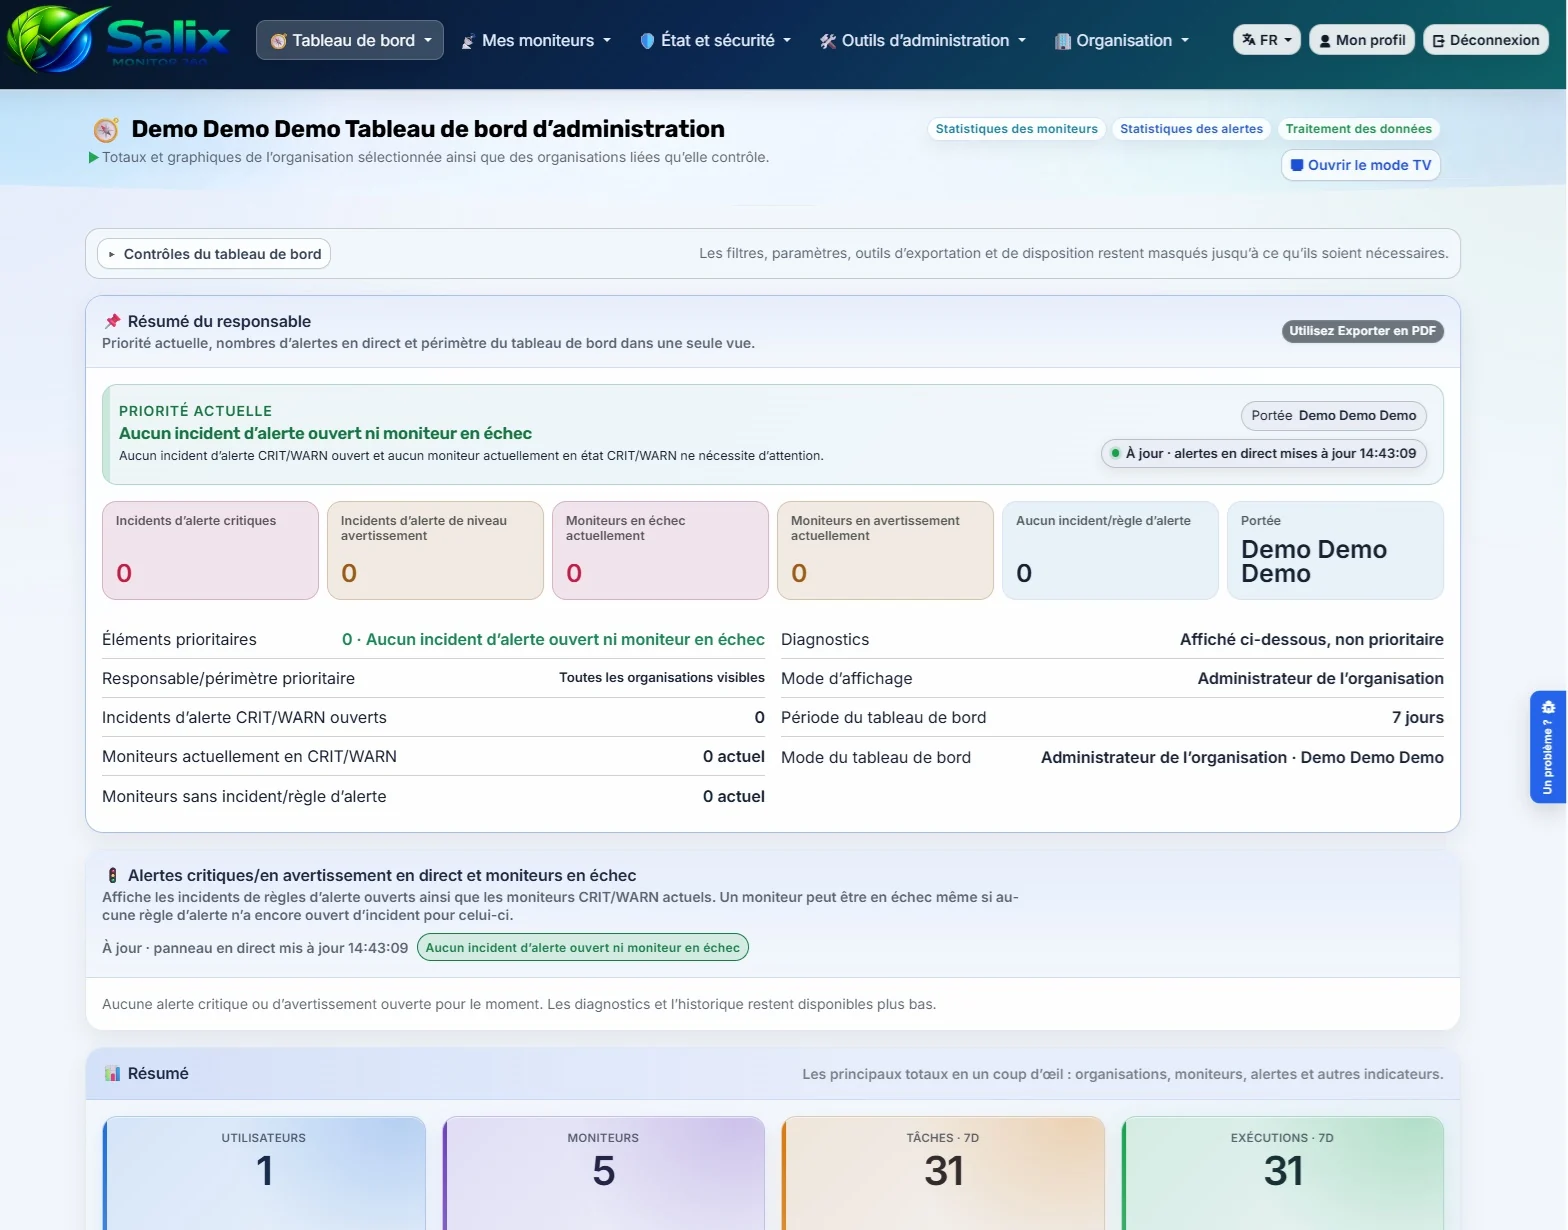This screenshot has width=1568, height=1230.
Task: Open Mon profil
Action: (1362, 40)
